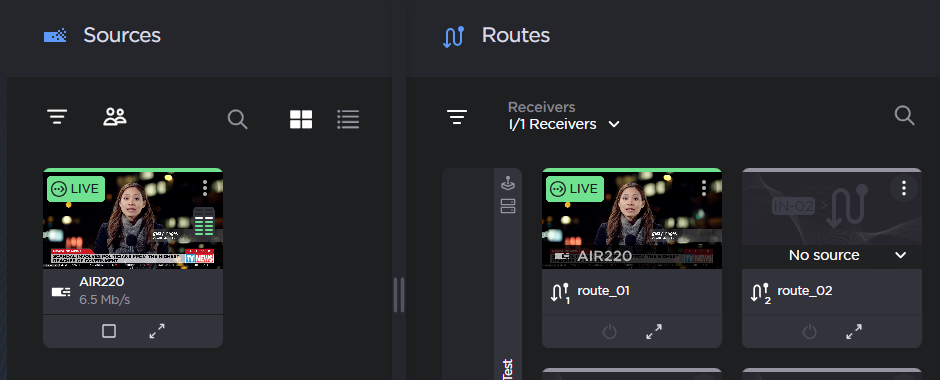Click the joystick icon in Test sidebar
The image size is (940, 380).
point(508,184)
